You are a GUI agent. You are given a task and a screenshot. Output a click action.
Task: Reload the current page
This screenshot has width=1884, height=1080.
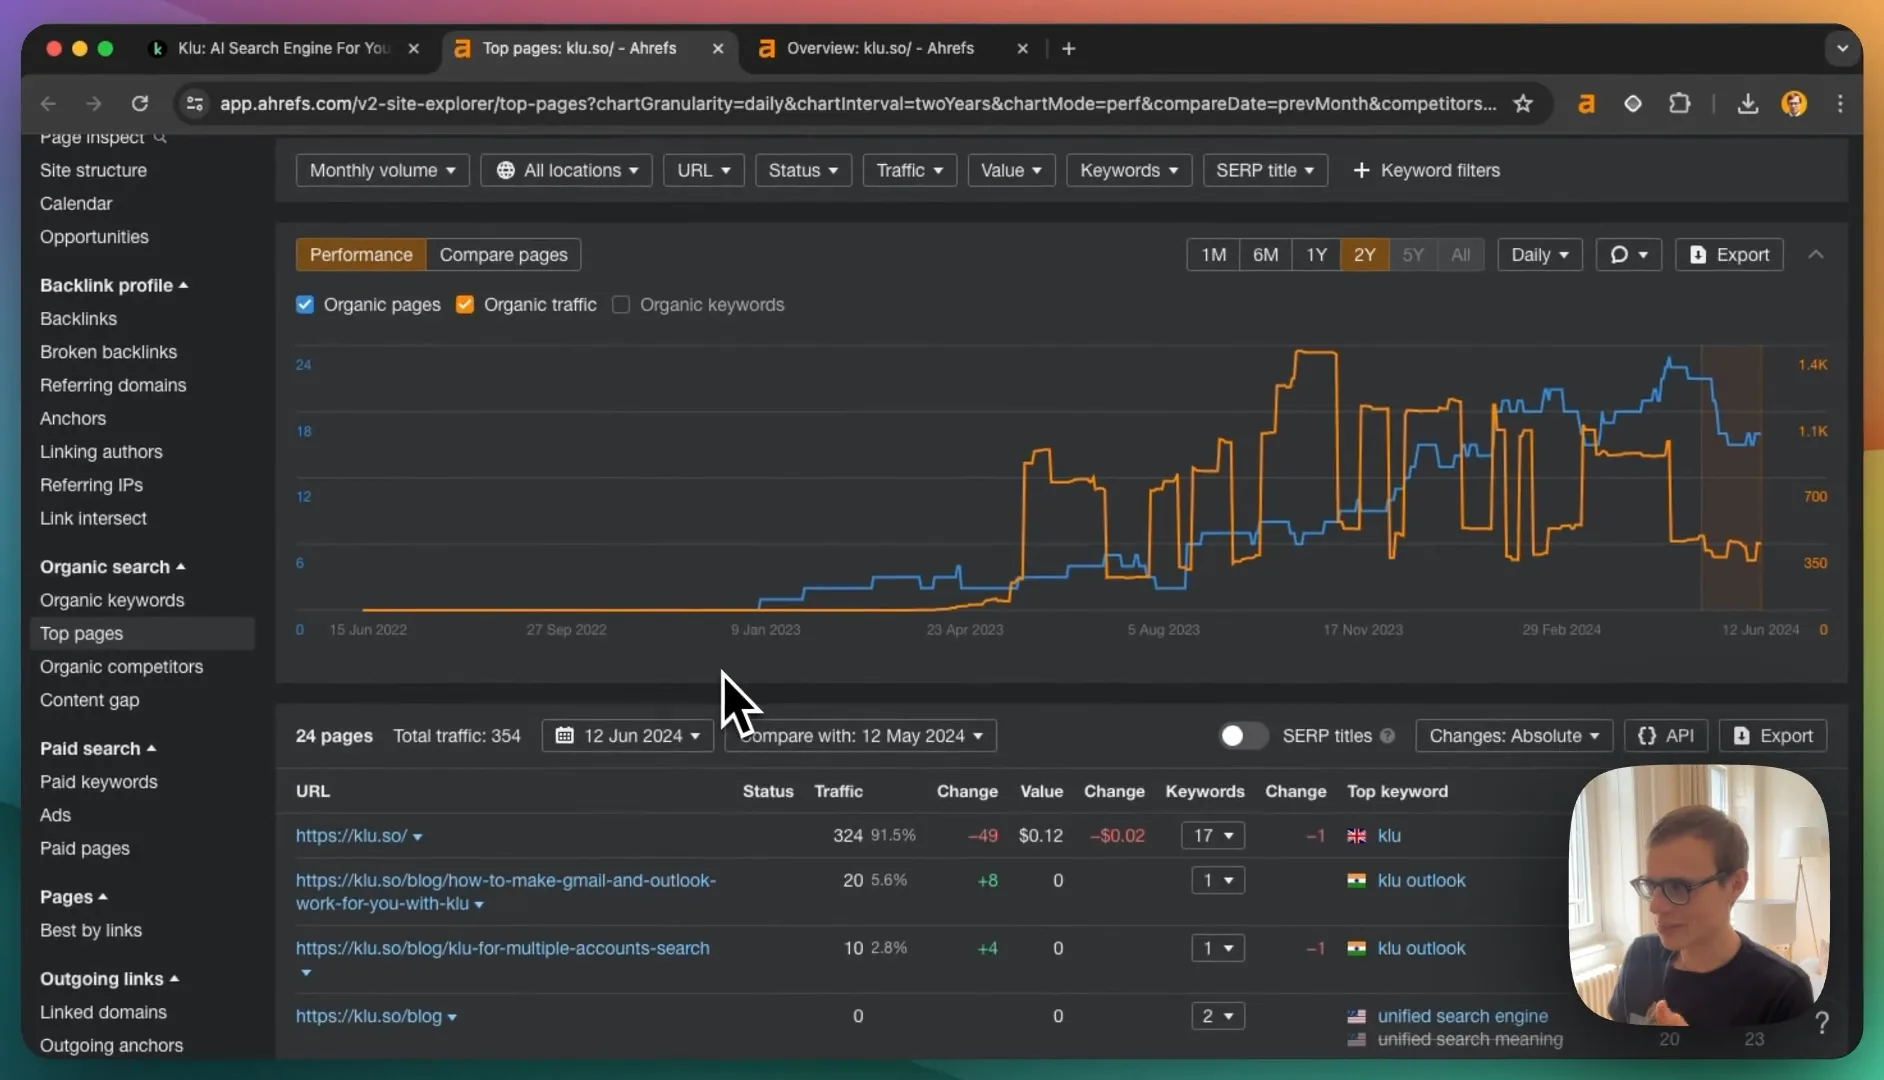140,104
